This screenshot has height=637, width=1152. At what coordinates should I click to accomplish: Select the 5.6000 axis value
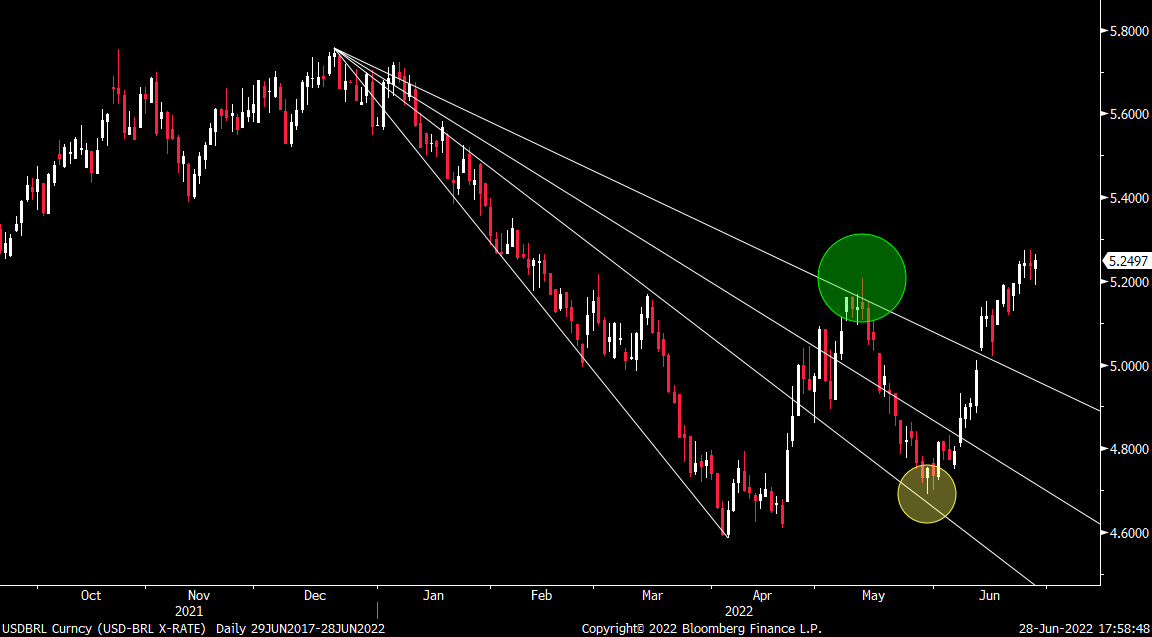[1127, 115]
